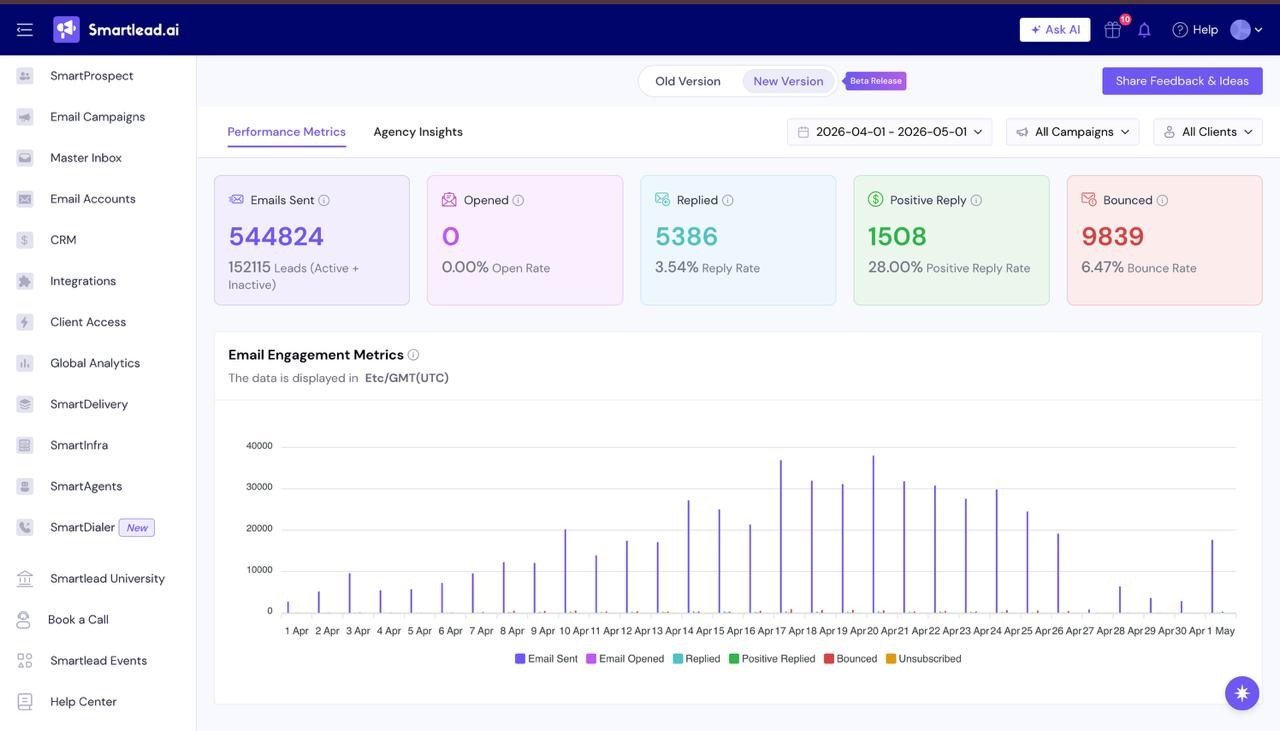The image size is (1280, 731).
Task: Open the notifications bell icon
Action: pyautogui.click(x=1144, y=30)
